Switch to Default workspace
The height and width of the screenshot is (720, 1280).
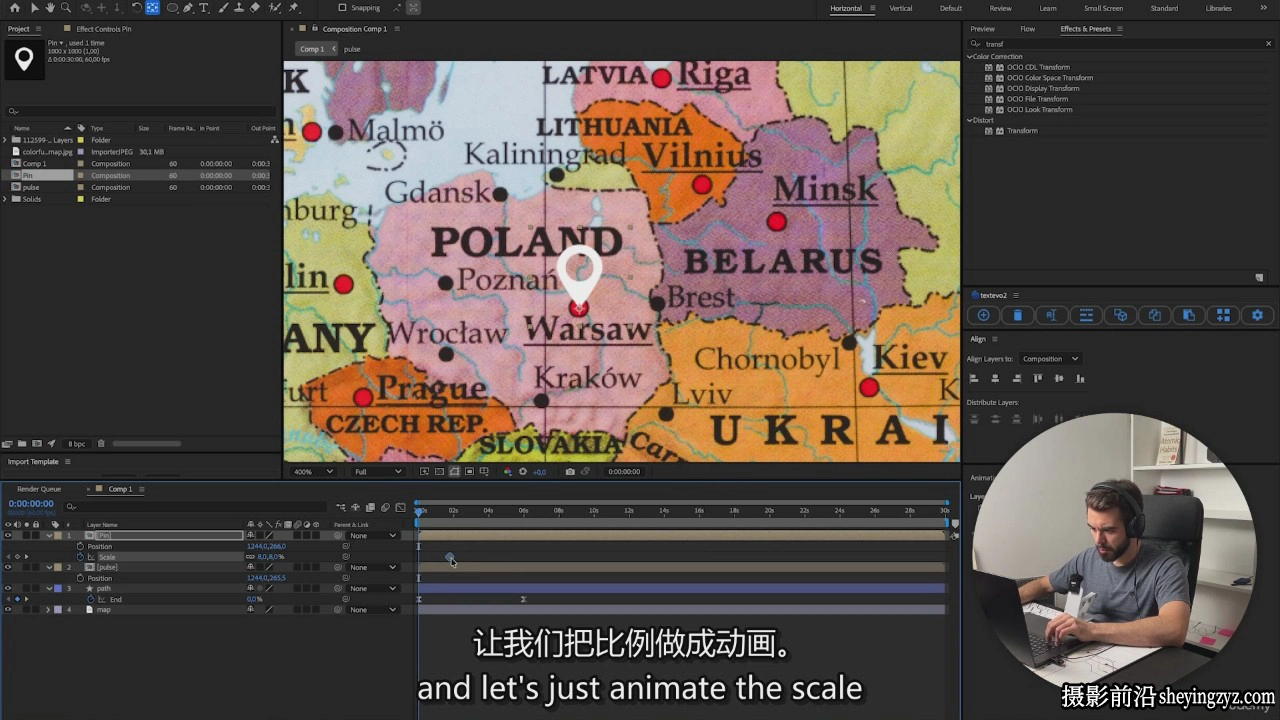(x=951, y=8)
